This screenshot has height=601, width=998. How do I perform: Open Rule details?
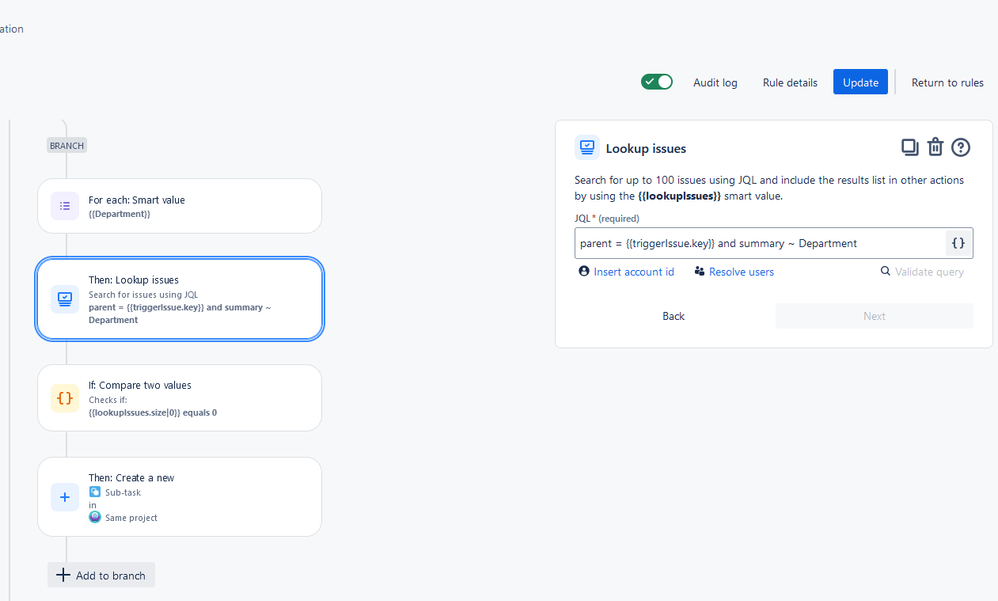tap(790, 83)
